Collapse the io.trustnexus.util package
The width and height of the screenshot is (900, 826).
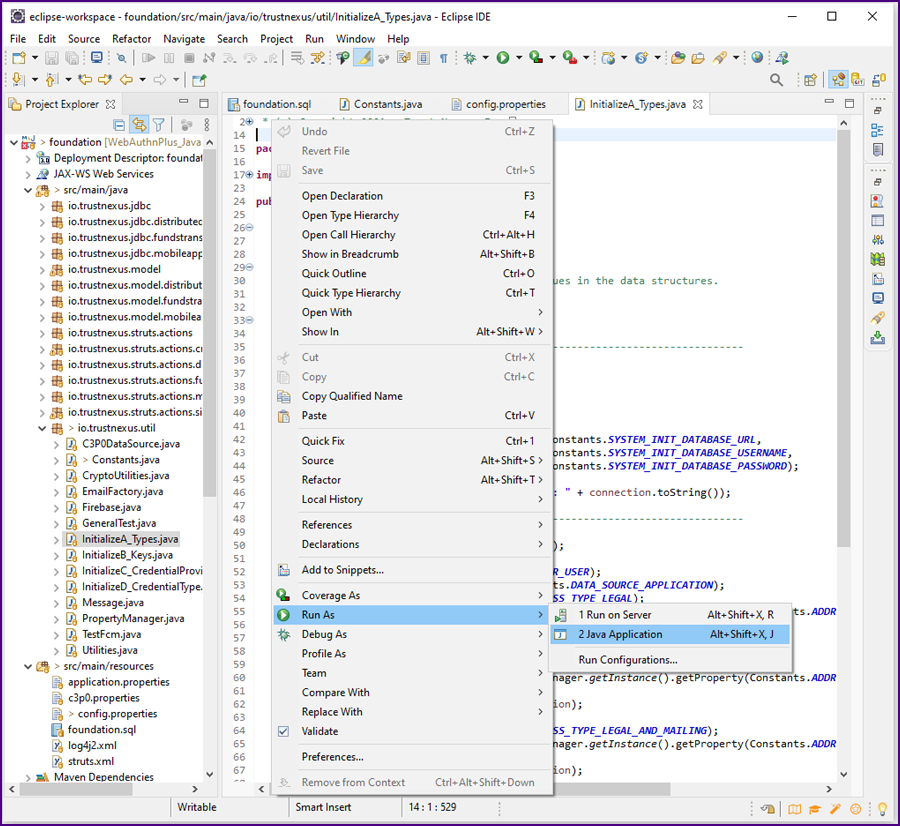point(41,428)
